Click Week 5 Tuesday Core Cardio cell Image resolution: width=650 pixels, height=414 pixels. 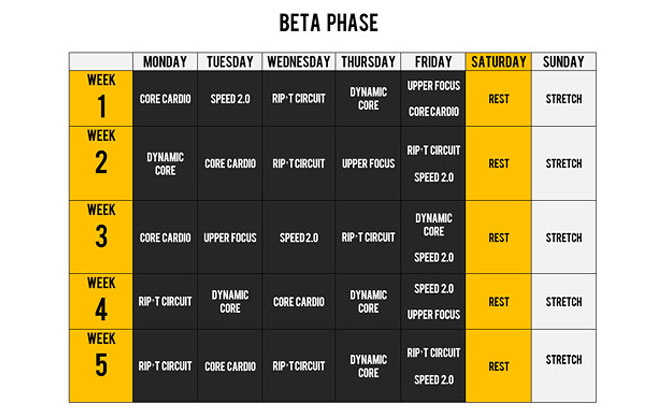point(230,366)
